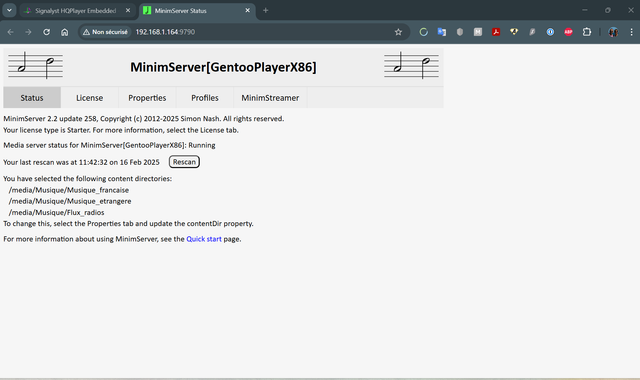Screen dimensions: 640x380
Task: Click the MinimServer[GentooPlayerX86] page title
Action: pyautogui.click(x=223, y=67)
